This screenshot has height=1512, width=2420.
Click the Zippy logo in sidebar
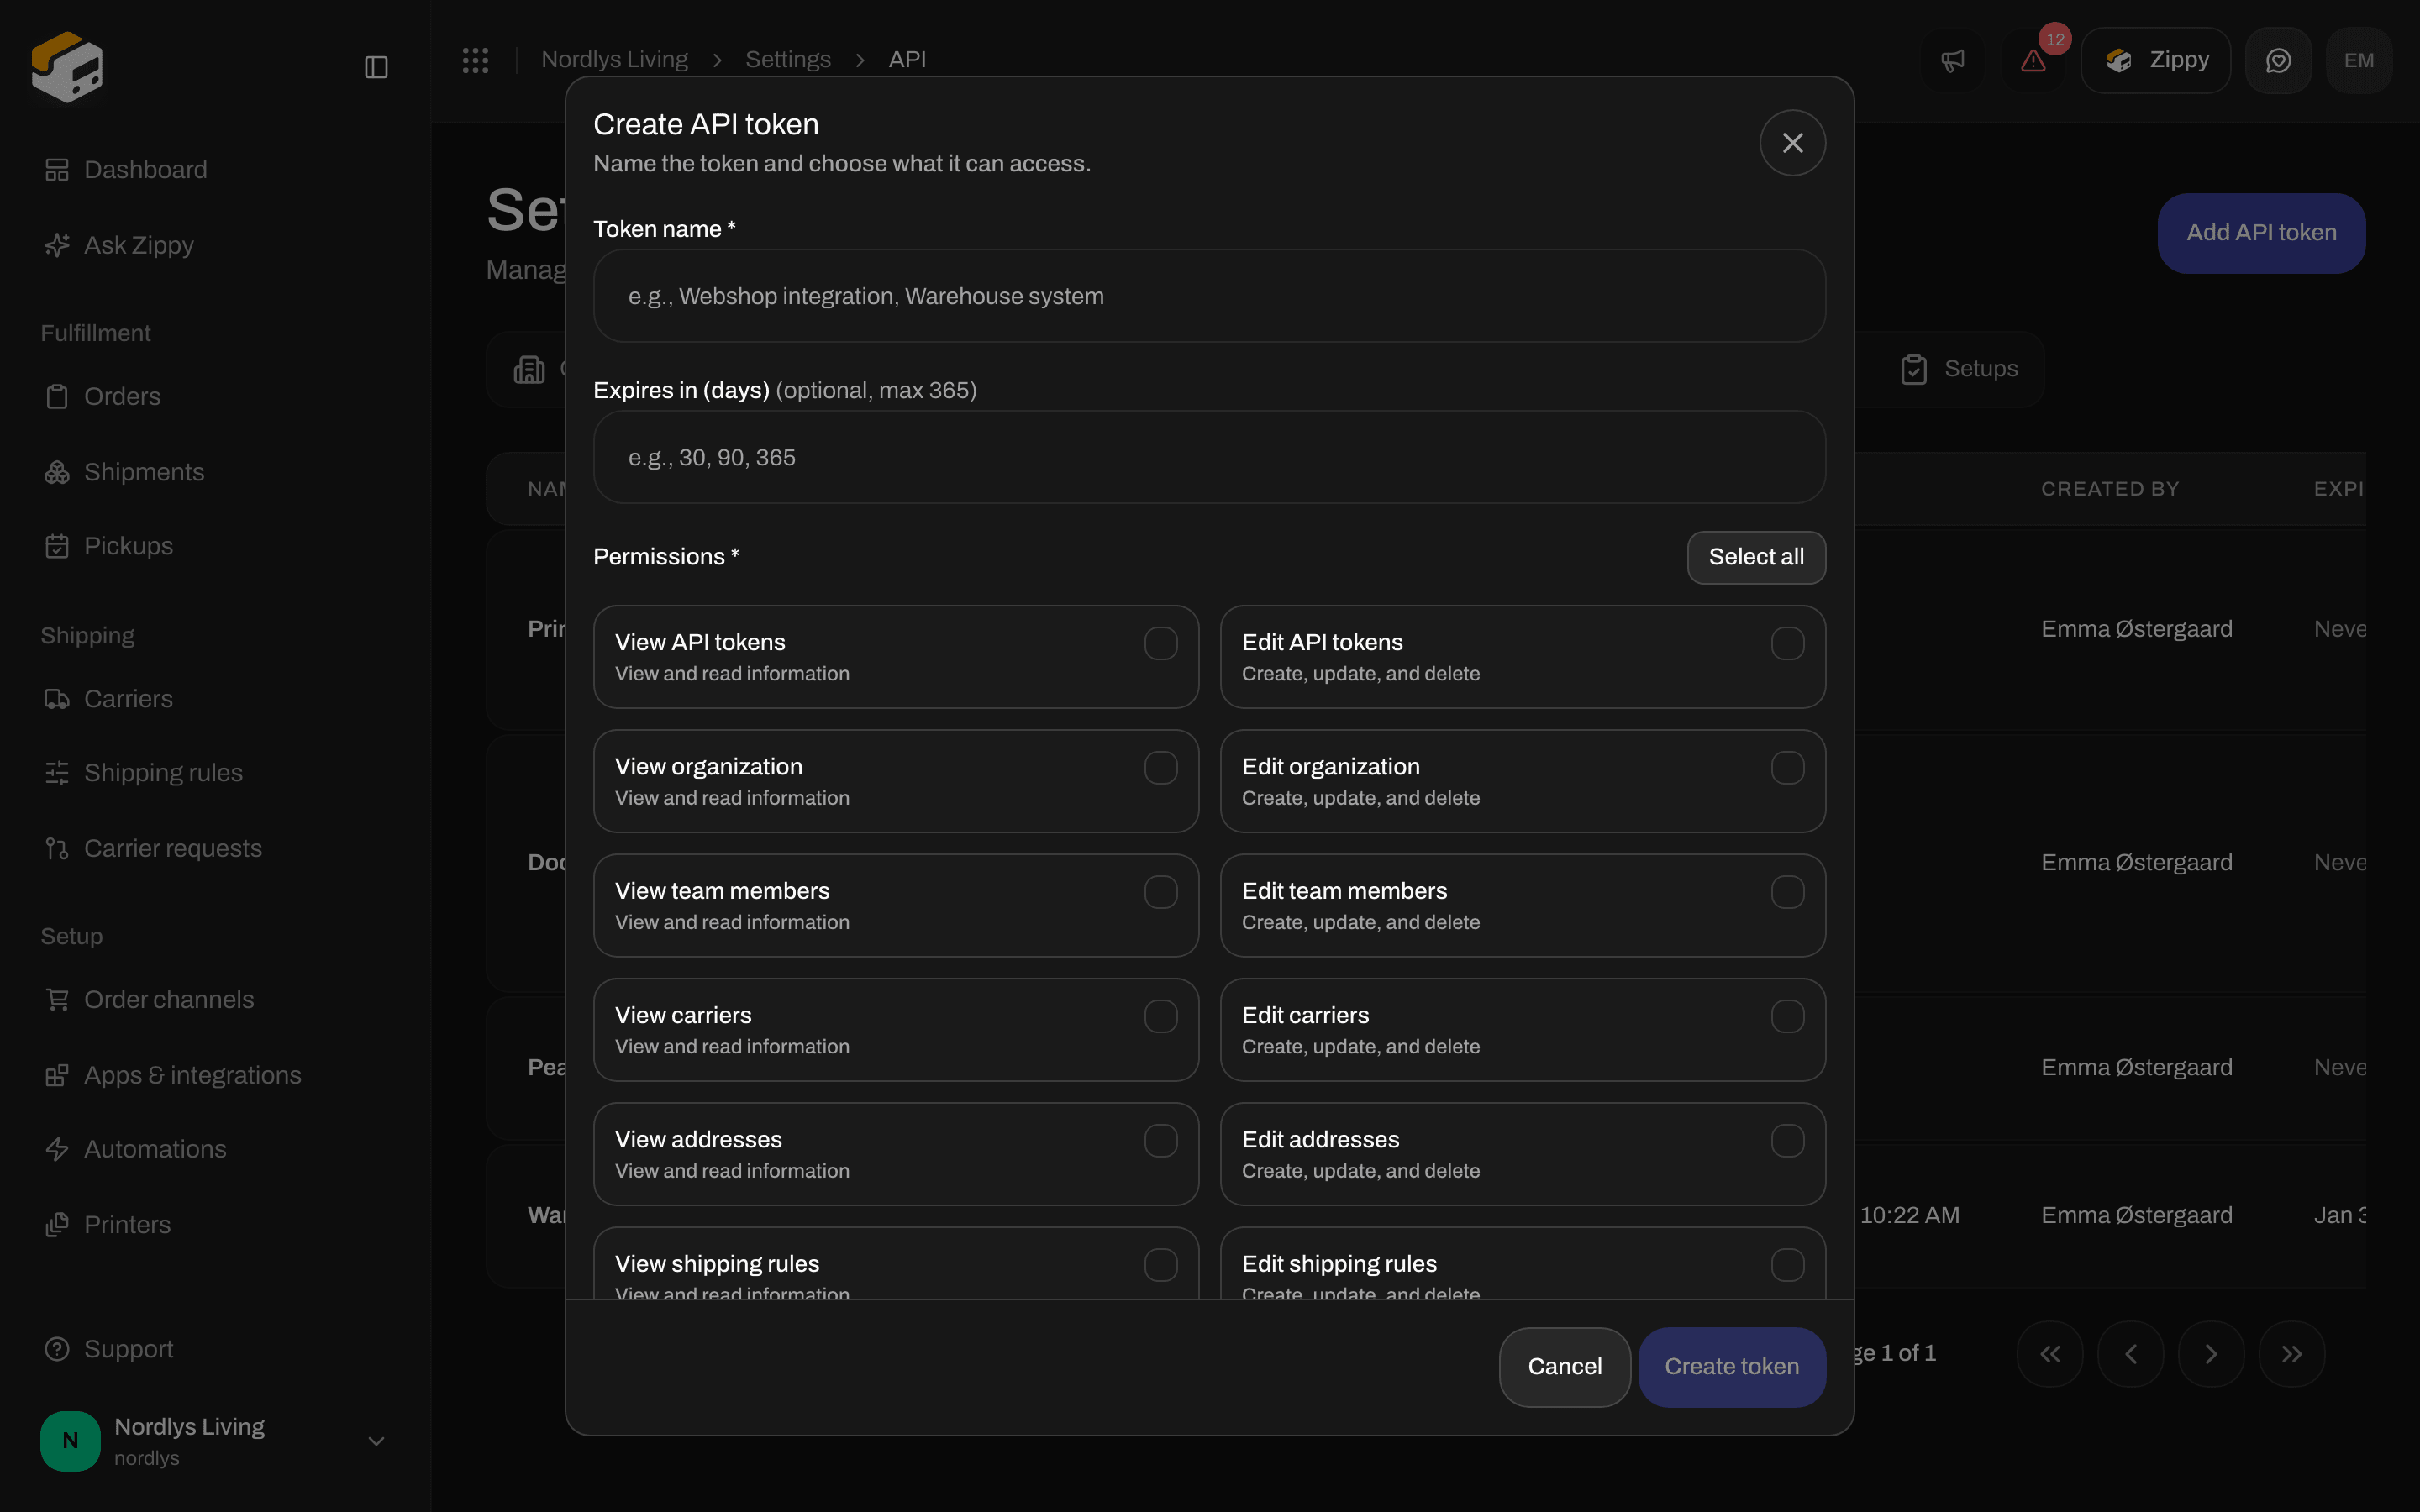(x=67, y=67)
